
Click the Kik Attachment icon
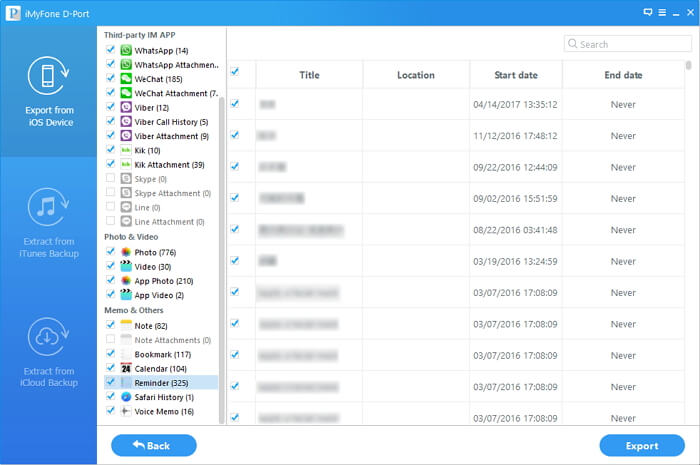[126, 164]
